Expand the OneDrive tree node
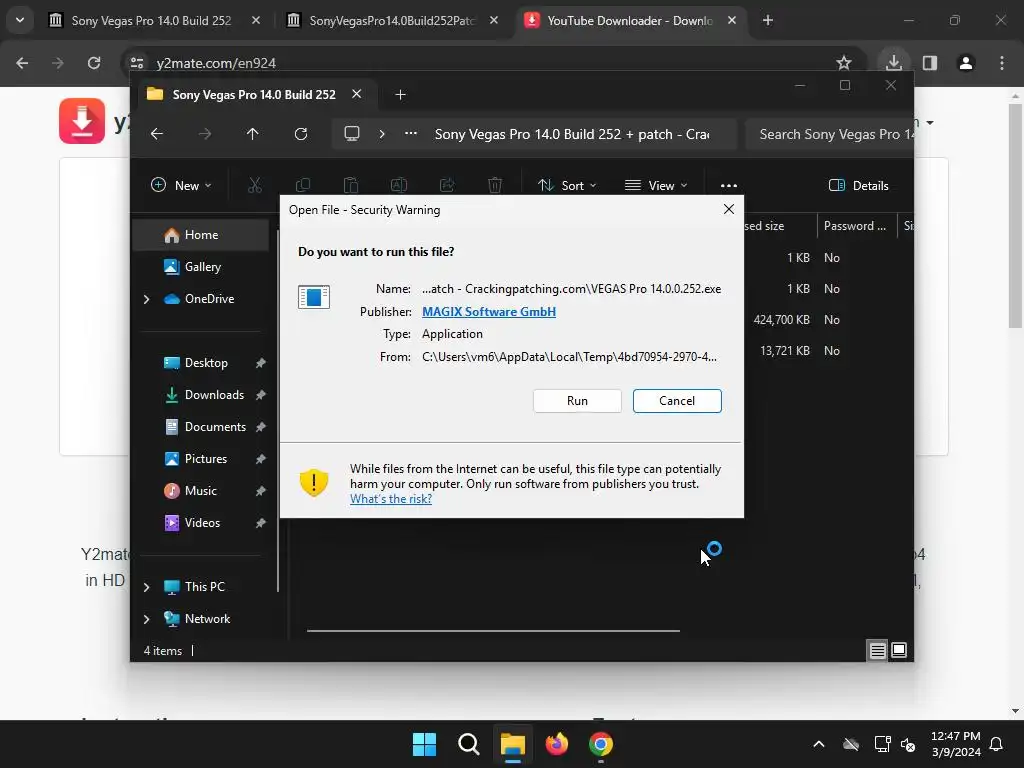The image size is (1024, 768). click(x=146, y=299)
